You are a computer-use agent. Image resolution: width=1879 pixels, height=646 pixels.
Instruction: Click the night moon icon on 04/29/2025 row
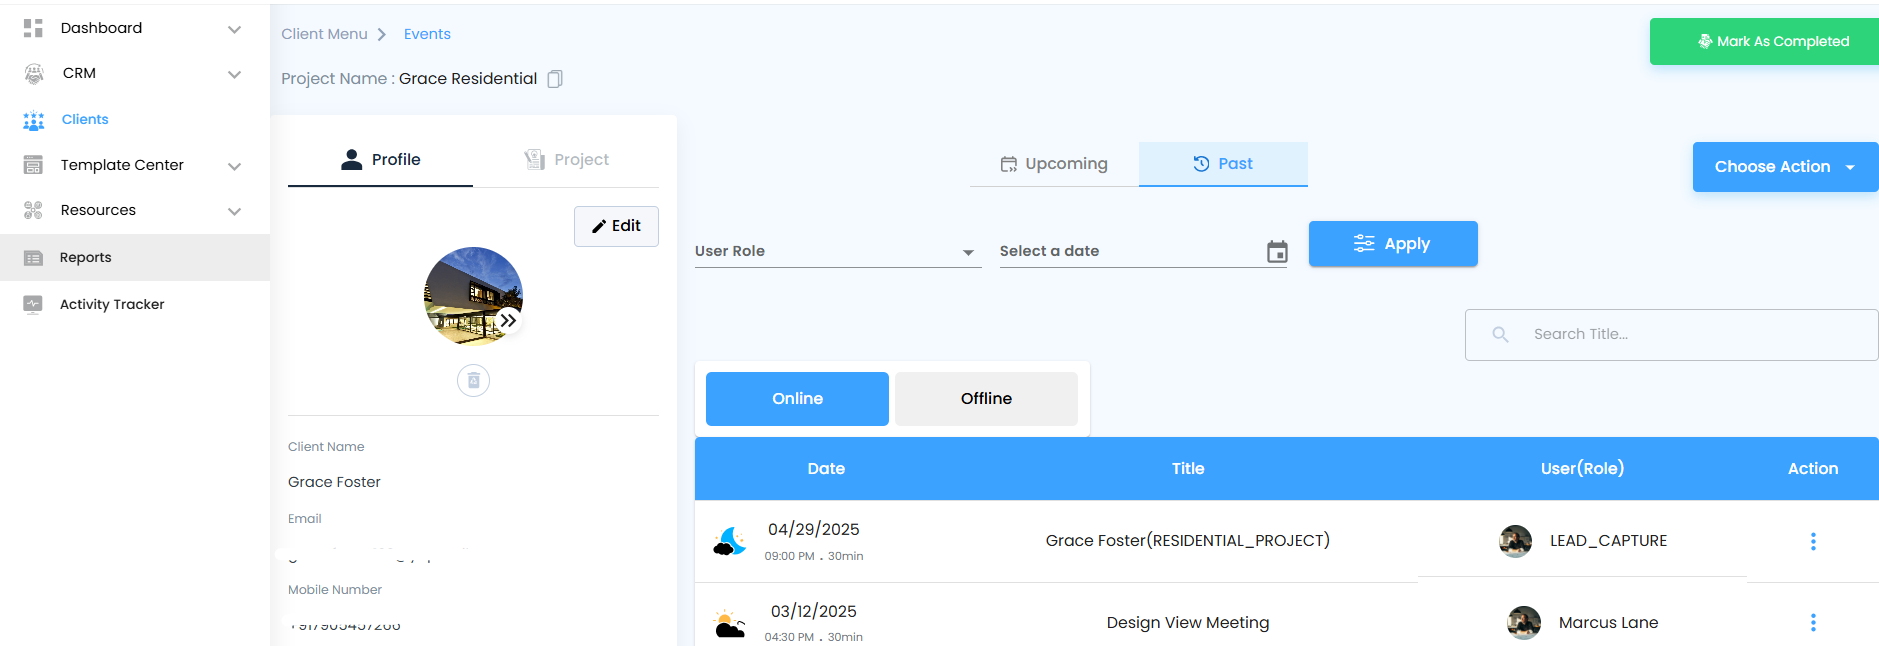pyautogui.click(x=730, y=541)
